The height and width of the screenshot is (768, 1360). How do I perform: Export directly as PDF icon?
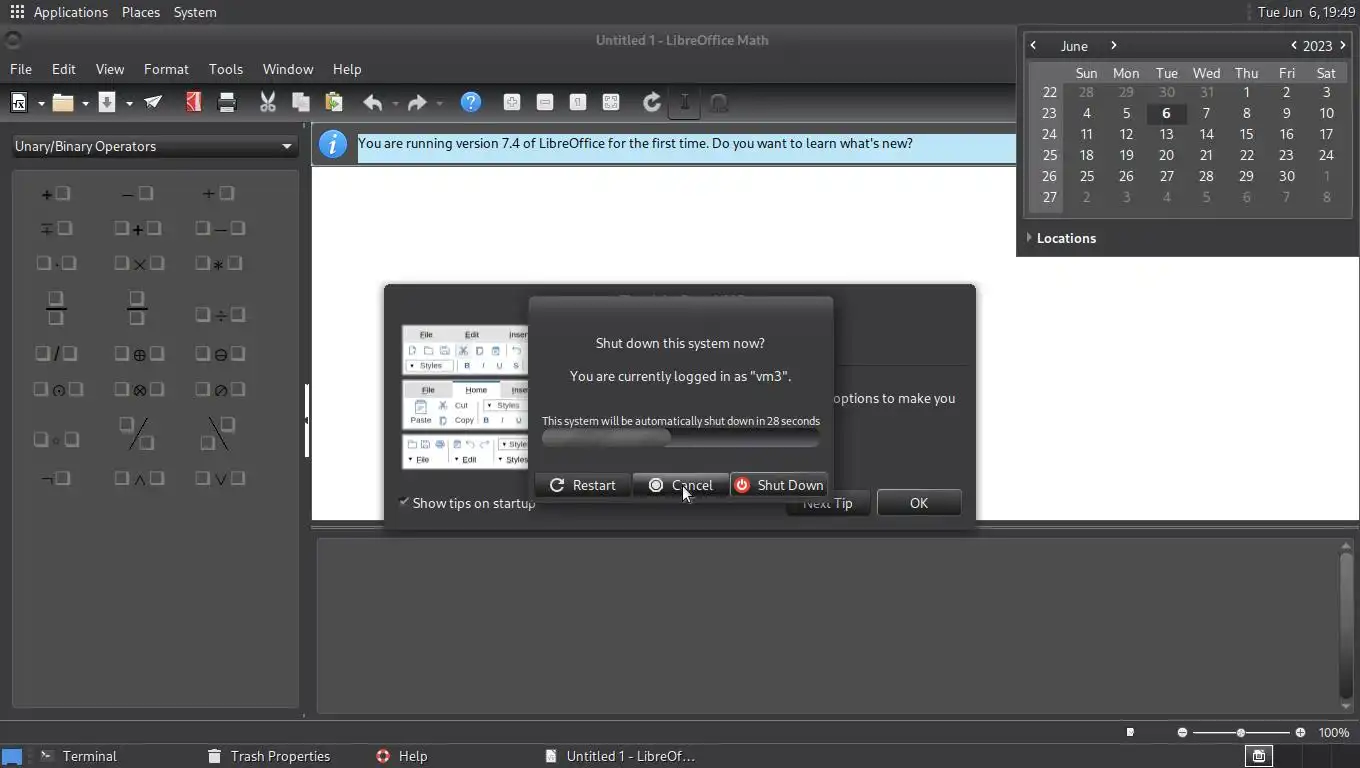coord(193,102)
